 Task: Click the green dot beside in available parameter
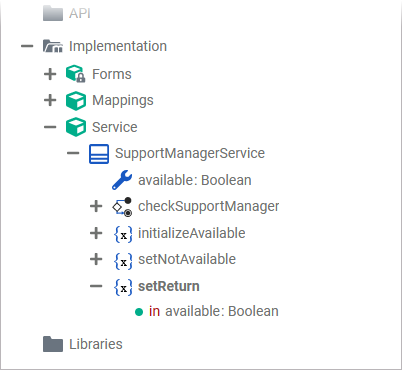(139, 312)
